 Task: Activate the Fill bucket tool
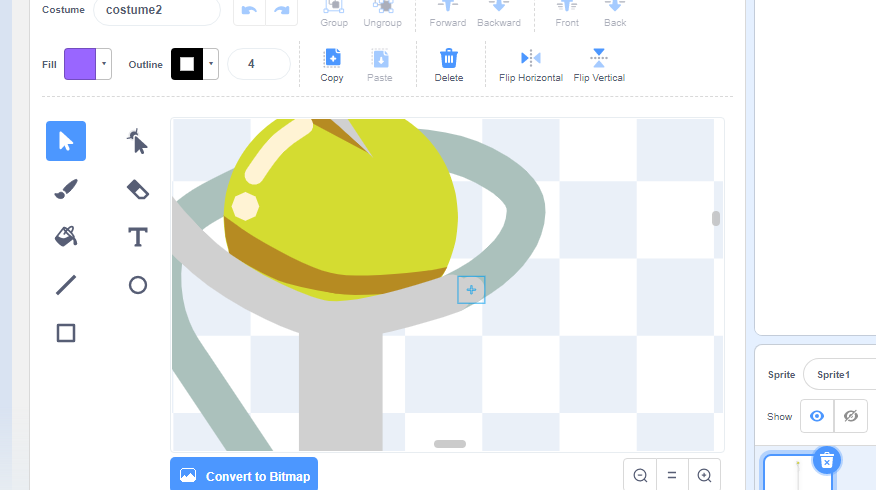point(66,237)
